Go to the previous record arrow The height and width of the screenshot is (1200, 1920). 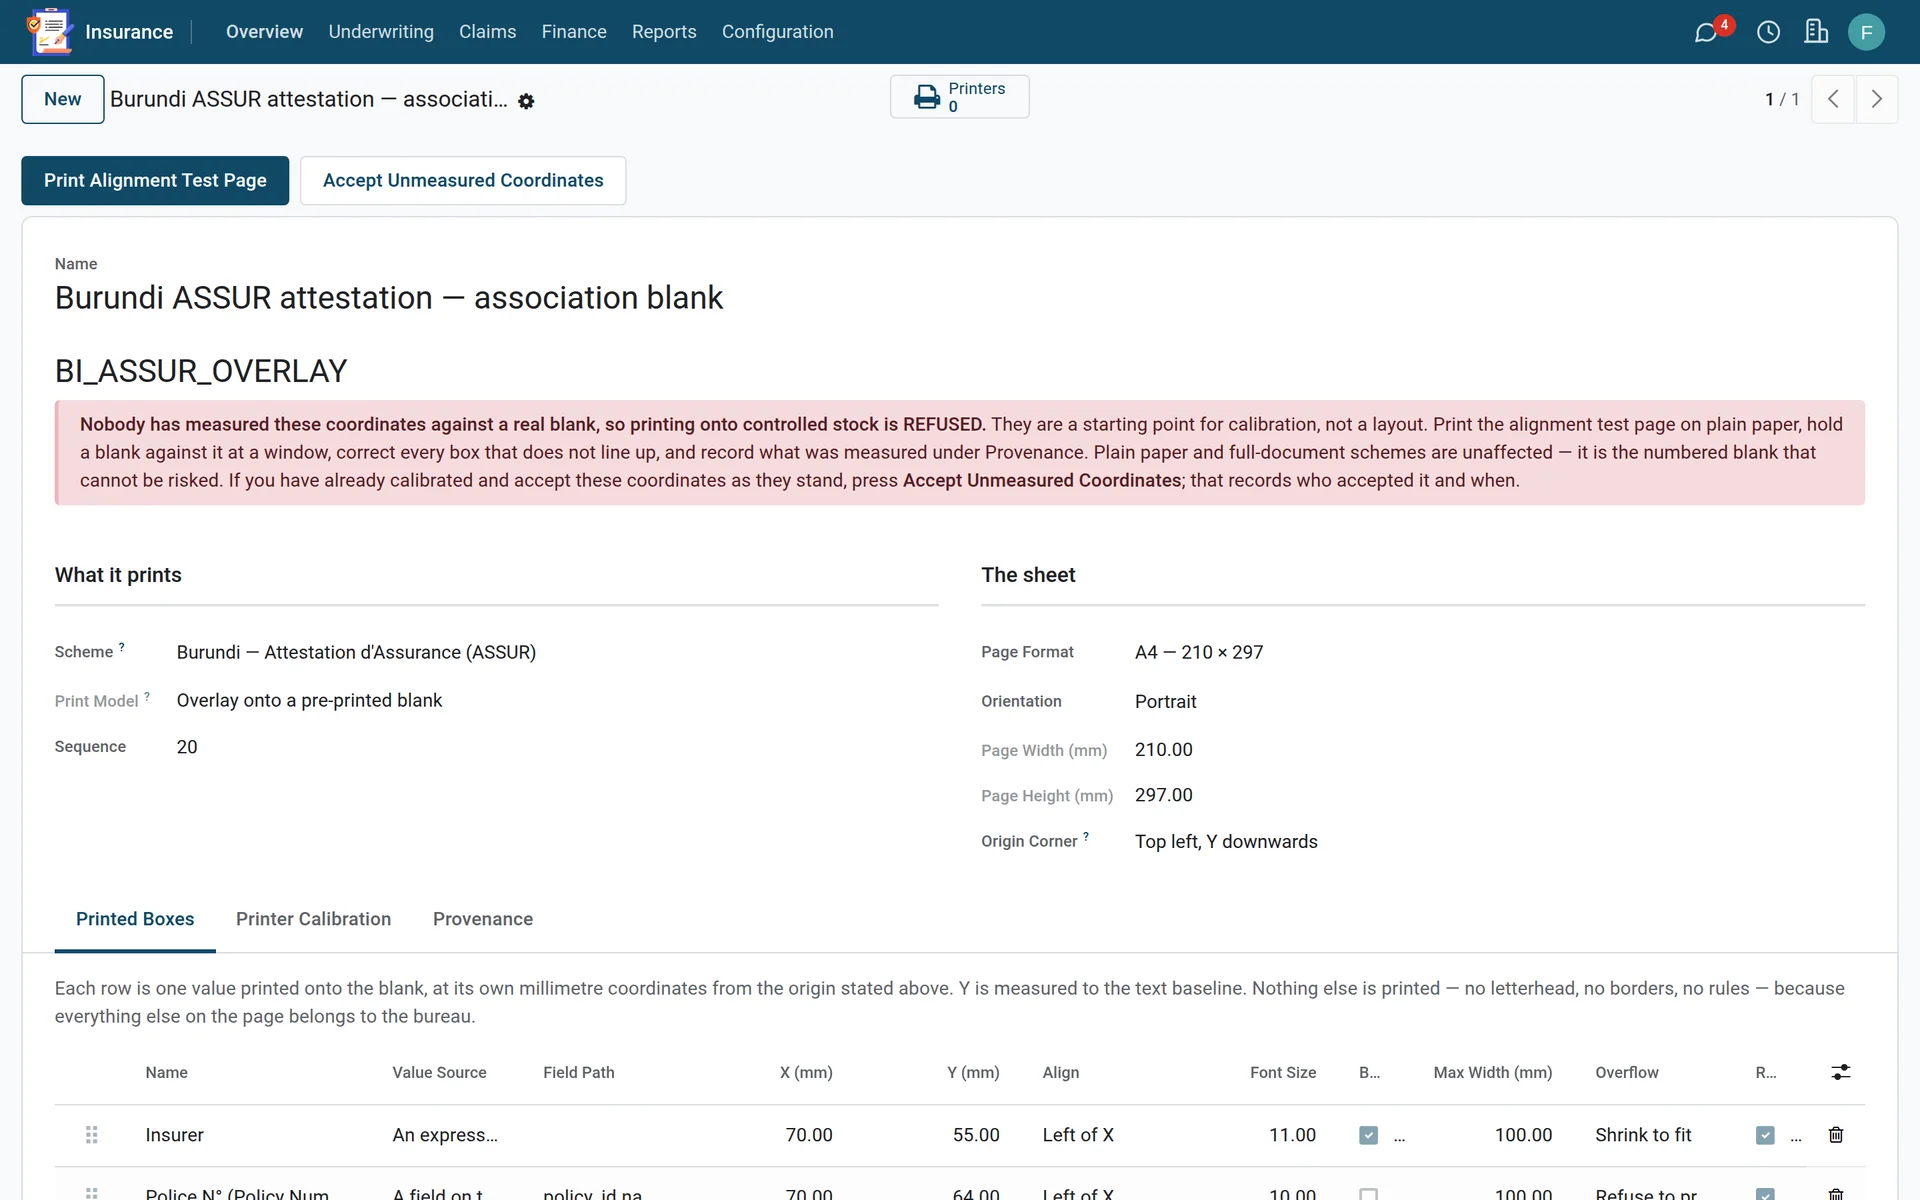(x=1833, y=99)
